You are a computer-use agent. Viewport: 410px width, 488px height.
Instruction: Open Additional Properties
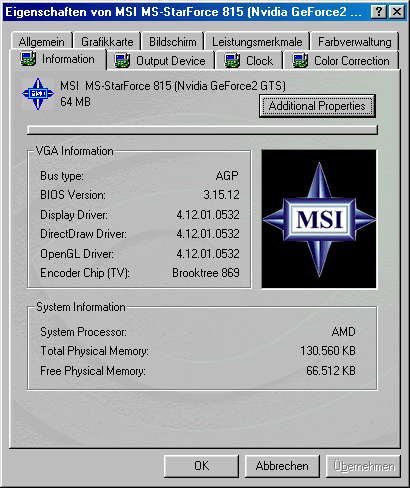(x=317, y=106)
